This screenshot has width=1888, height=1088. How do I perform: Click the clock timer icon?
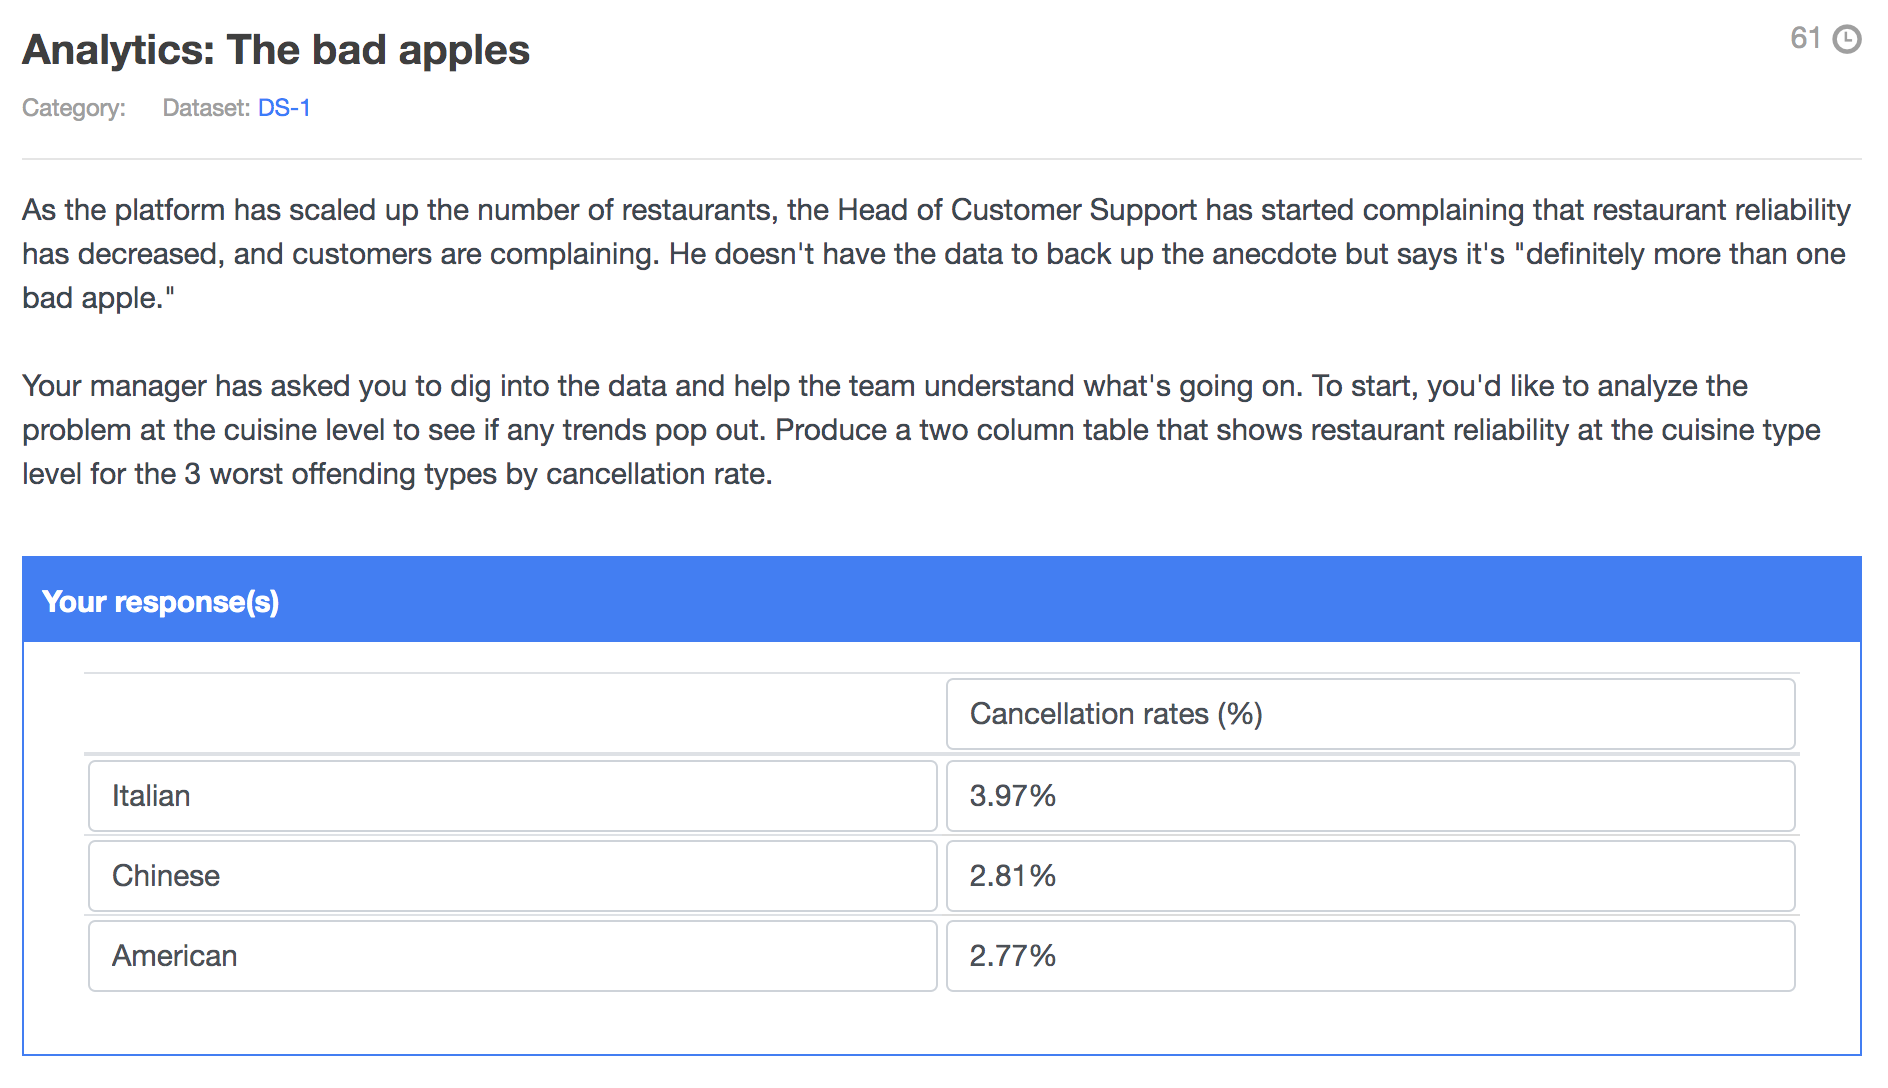click(1846, 39)
